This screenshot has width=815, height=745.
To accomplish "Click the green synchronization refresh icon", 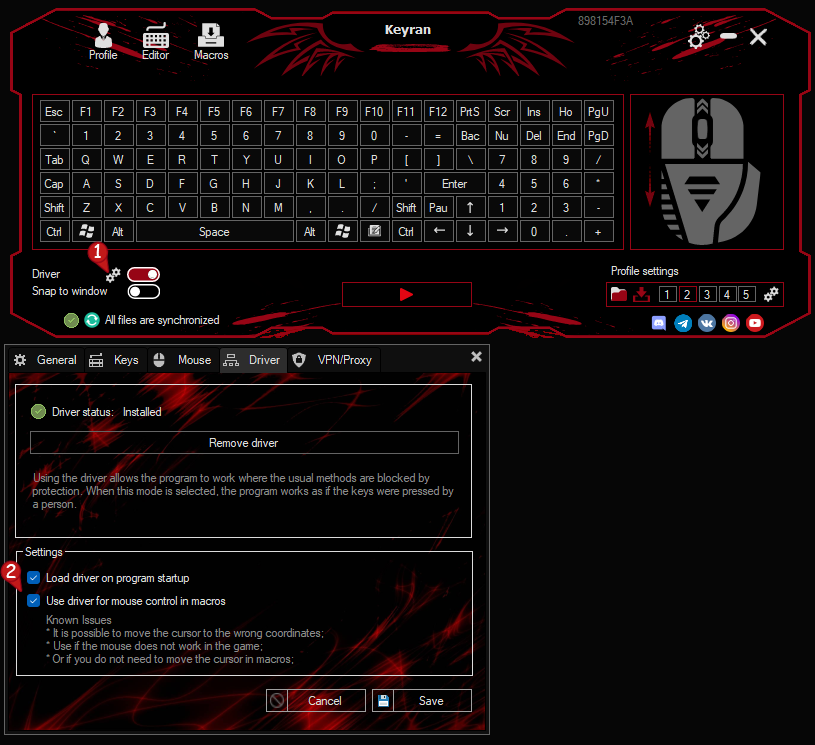I will [92, 320].
